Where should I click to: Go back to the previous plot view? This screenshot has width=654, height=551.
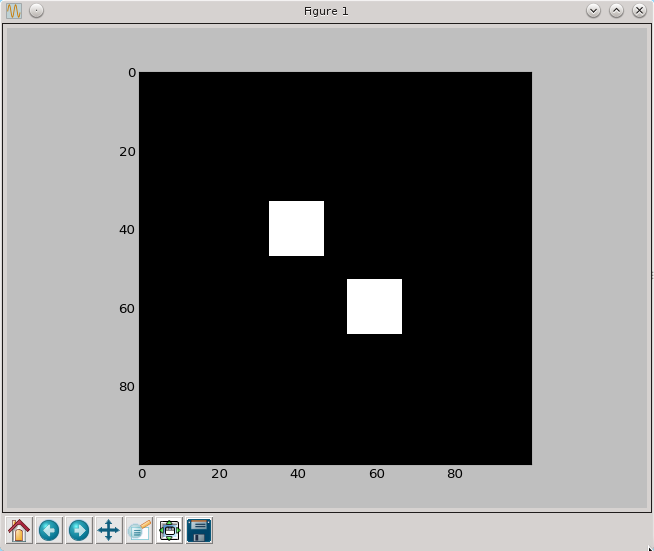click(48, 530)
